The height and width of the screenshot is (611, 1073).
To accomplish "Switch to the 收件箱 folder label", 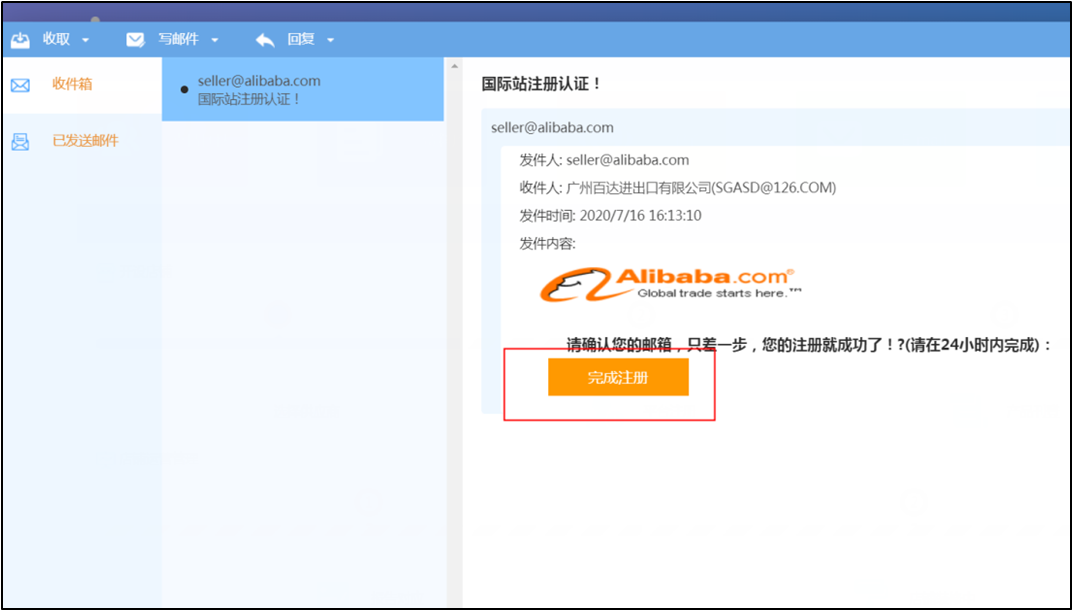I will [x=72, y=85].
